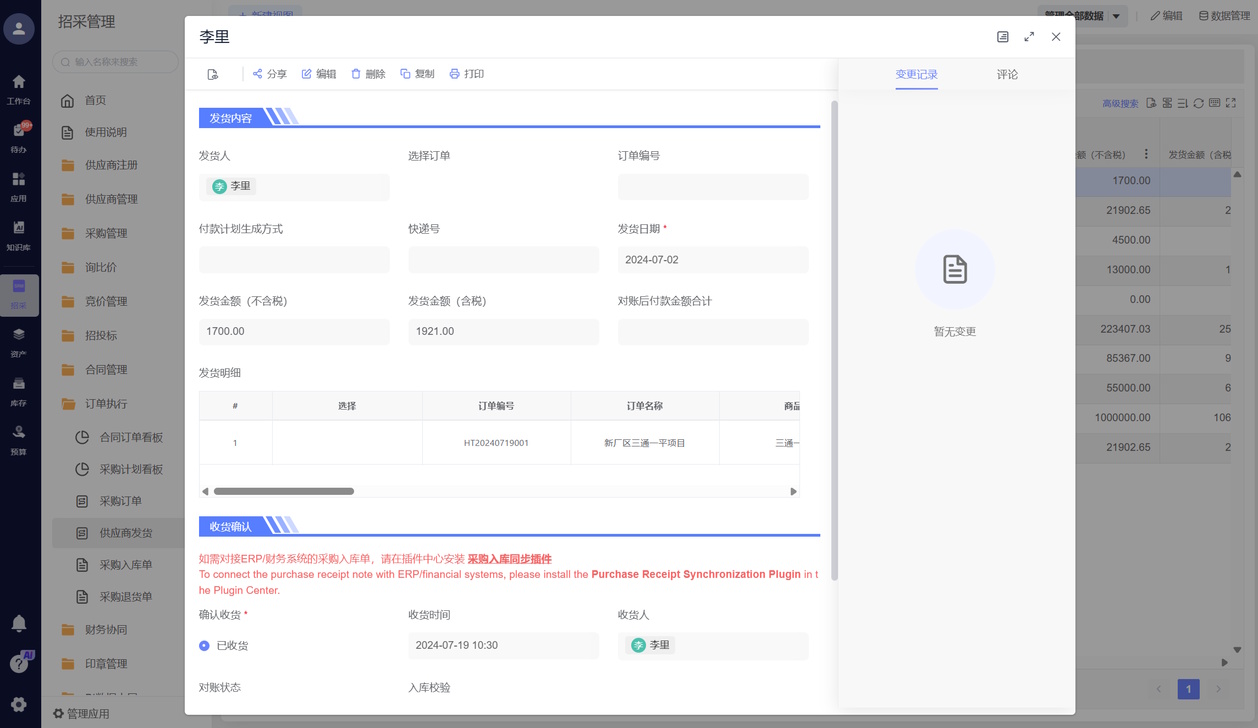Switch to the 评论 tab
The image size is (1258, 728).
pos(1007,75)
